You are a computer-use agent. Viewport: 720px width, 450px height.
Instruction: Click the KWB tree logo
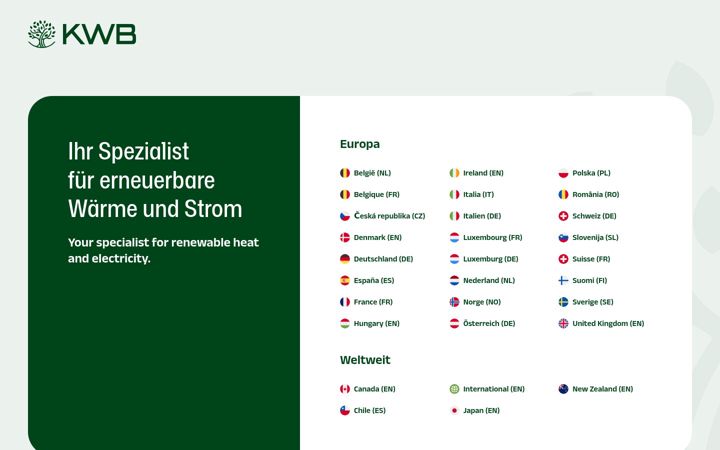[41, 34]
